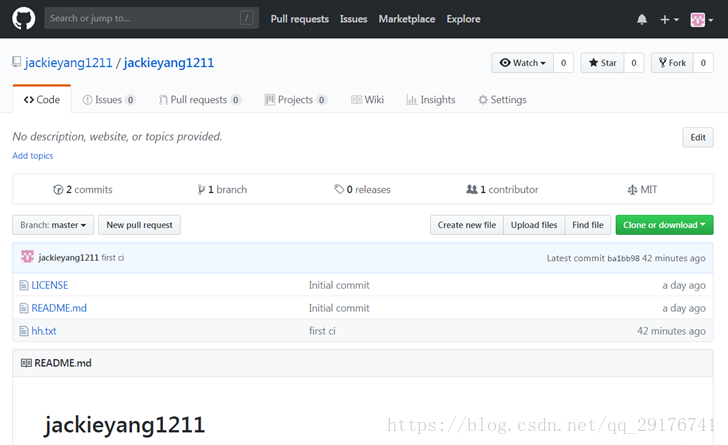Open the Wiki tab

tap(367, 99)
